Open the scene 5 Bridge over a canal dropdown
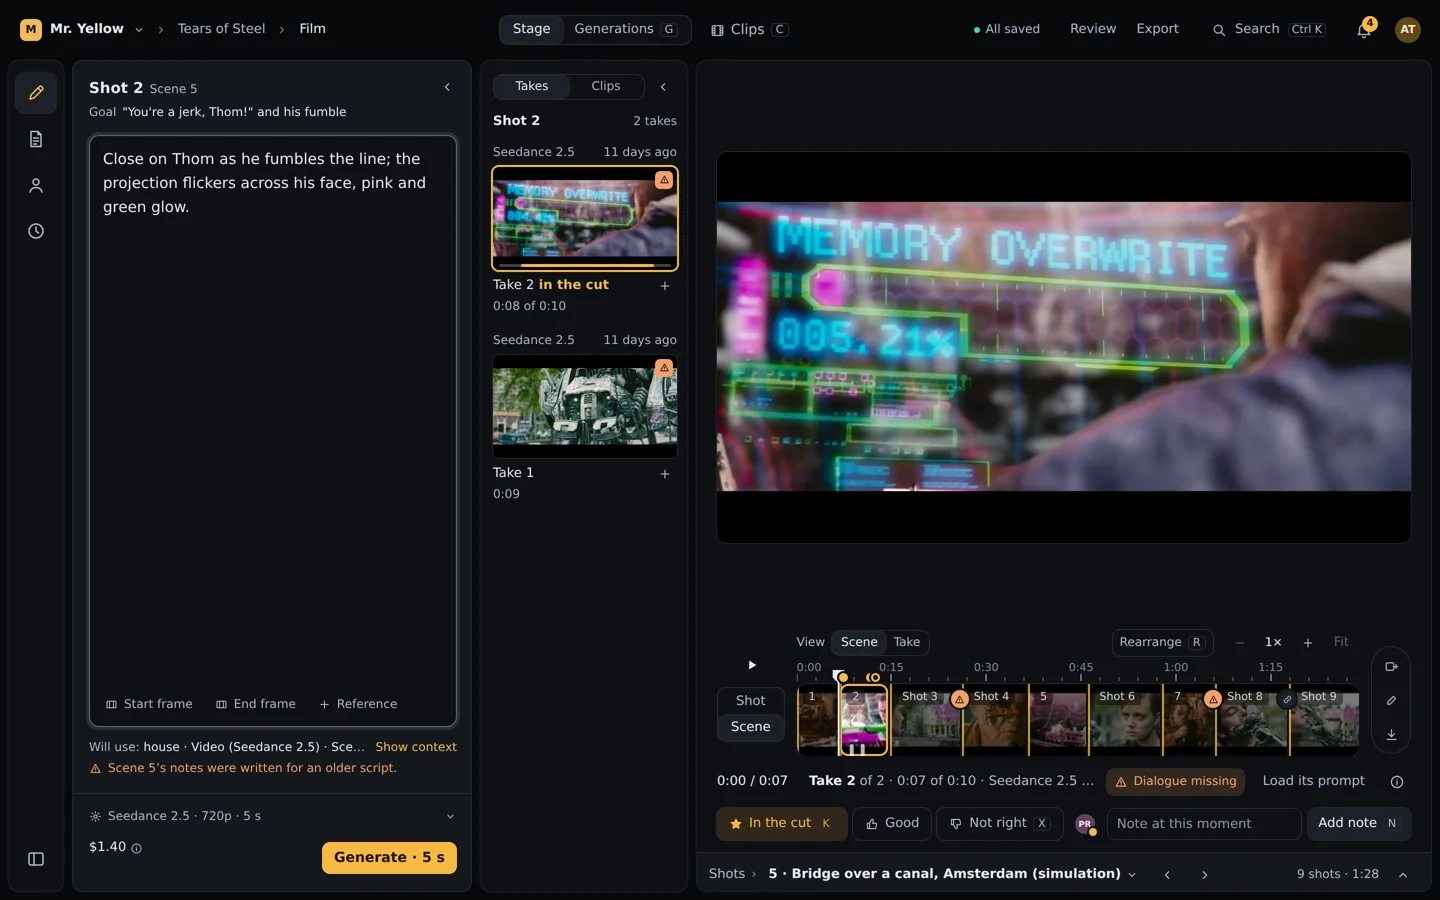1440x900 pixels. point(952,874)
